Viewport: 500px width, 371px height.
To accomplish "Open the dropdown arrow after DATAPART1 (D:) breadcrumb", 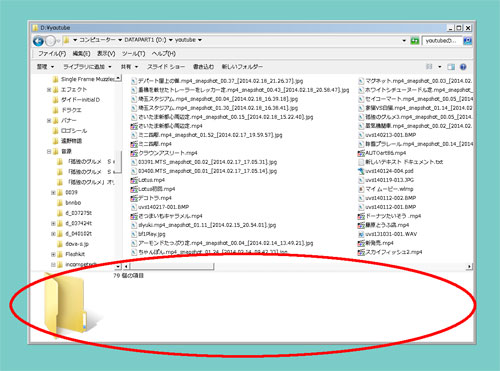I will 171,40.
